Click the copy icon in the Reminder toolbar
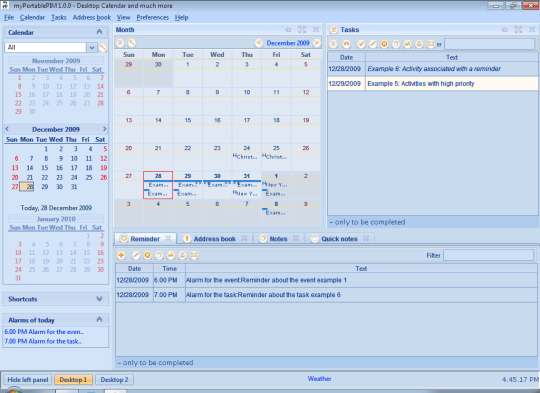Screen dimensions: 540x393 tap(159, 255)
